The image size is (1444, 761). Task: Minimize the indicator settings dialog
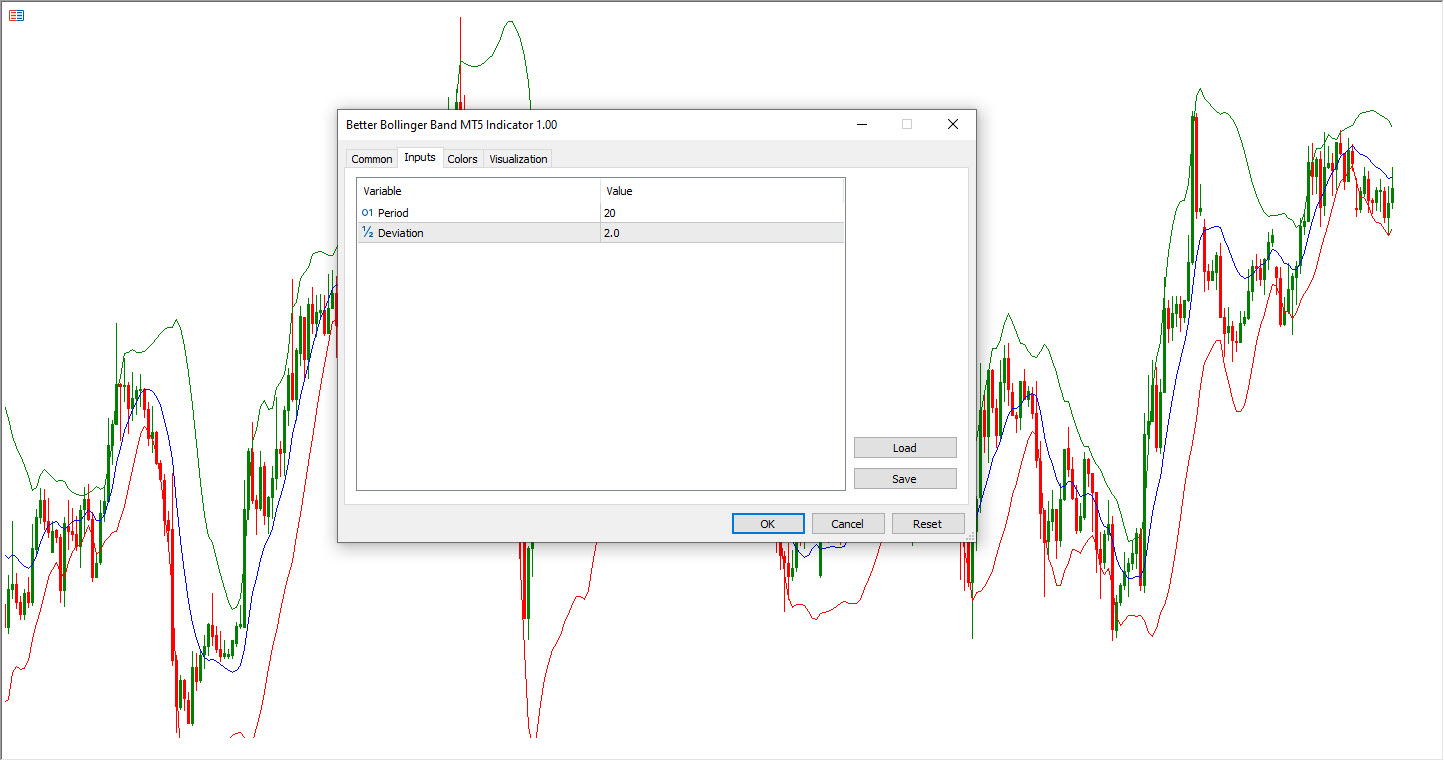[861, 125]
